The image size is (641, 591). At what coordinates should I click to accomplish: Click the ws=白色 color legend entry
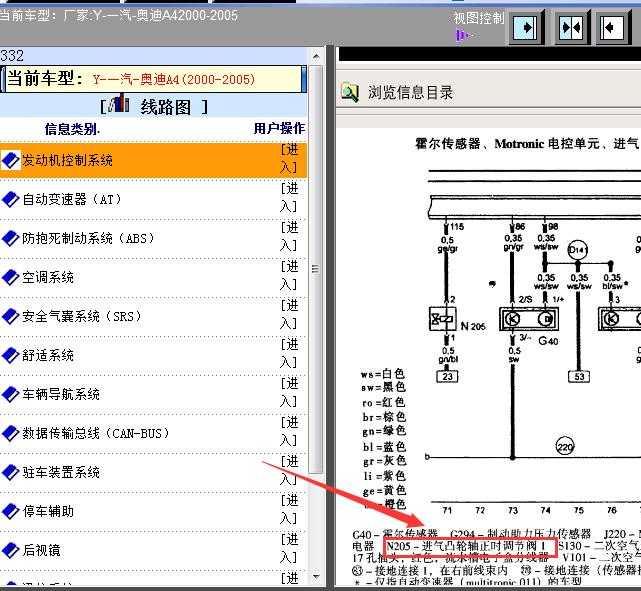pyautogui.click(x=383, y=374)
